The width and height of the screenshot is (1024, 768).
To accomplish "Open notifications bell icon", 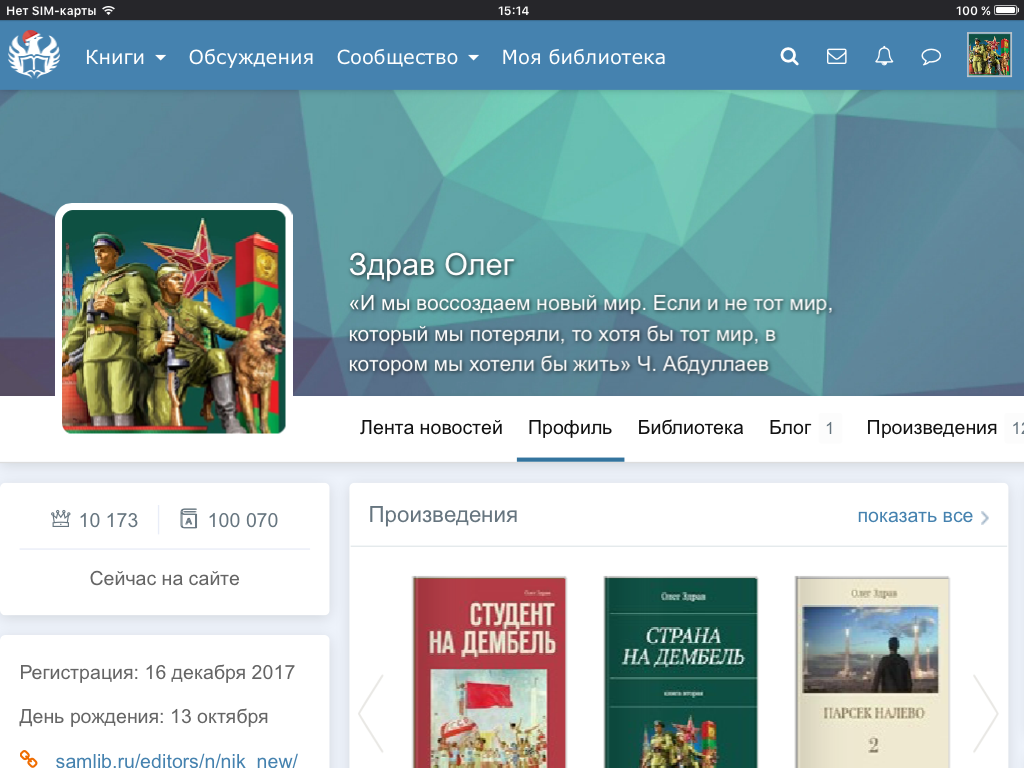I will (x=884, y=57).
